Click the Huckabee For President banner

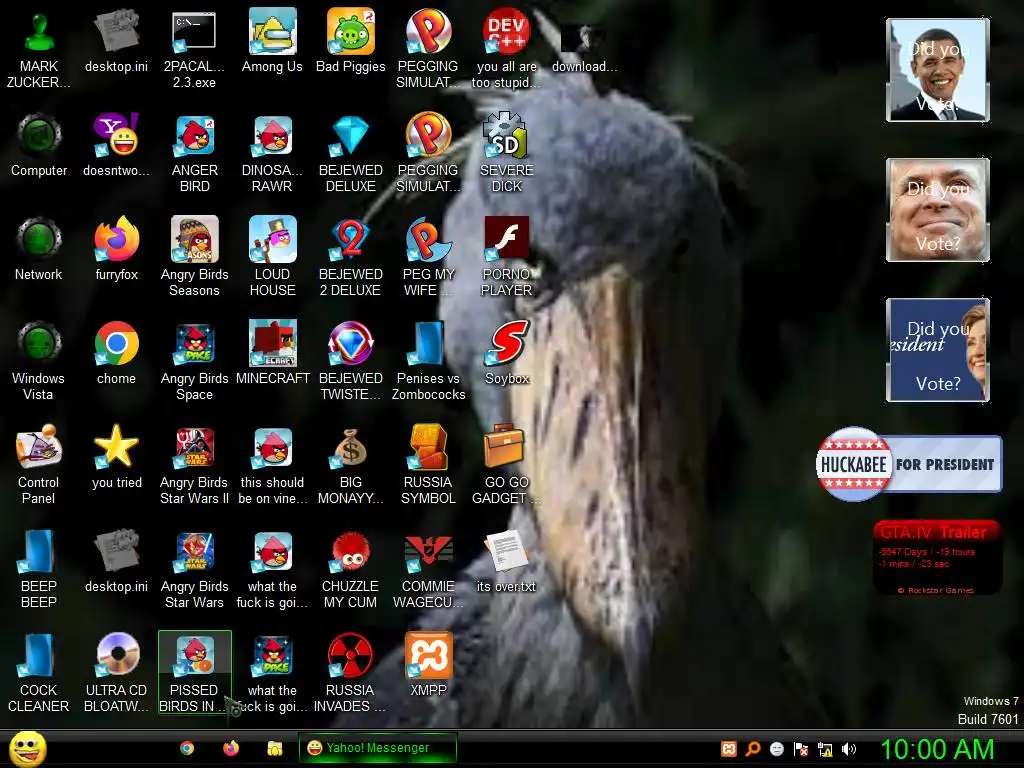[x=909, y=464]
